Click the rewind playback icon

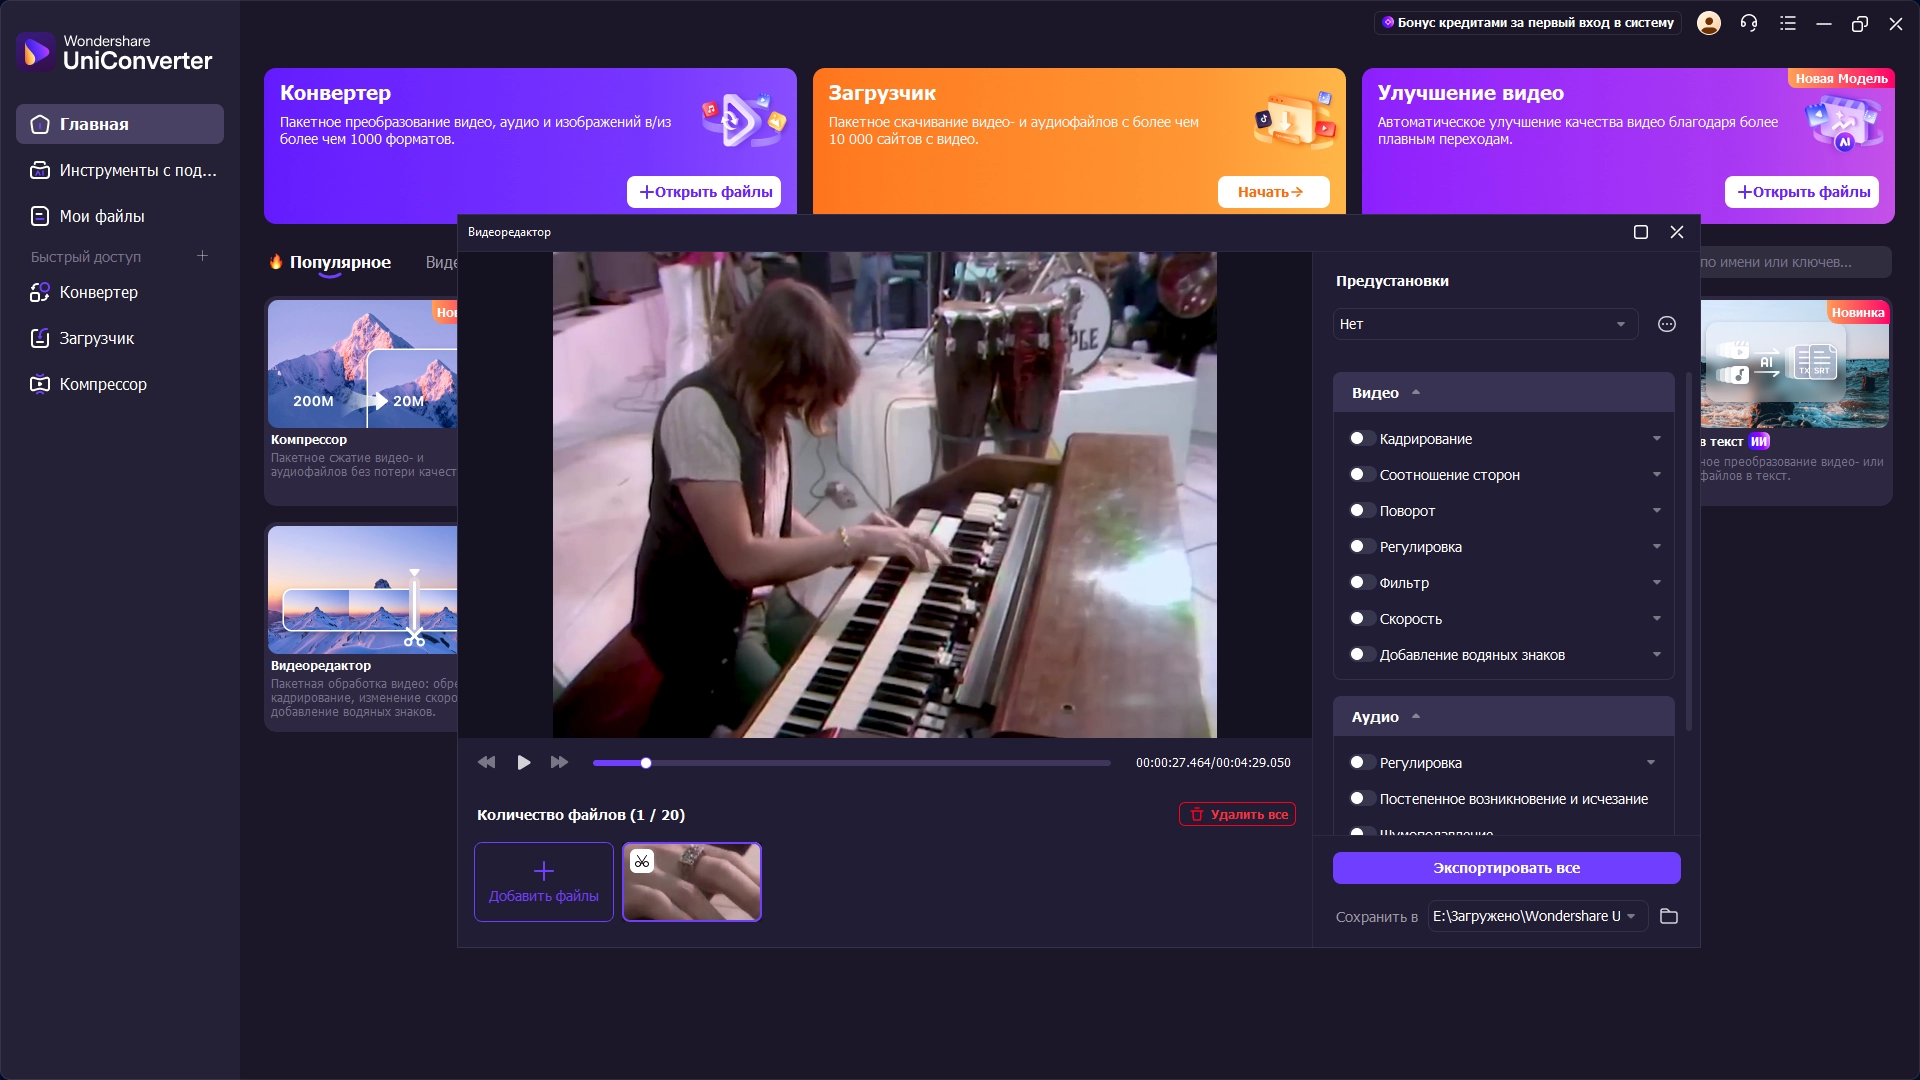pos(487,763)
